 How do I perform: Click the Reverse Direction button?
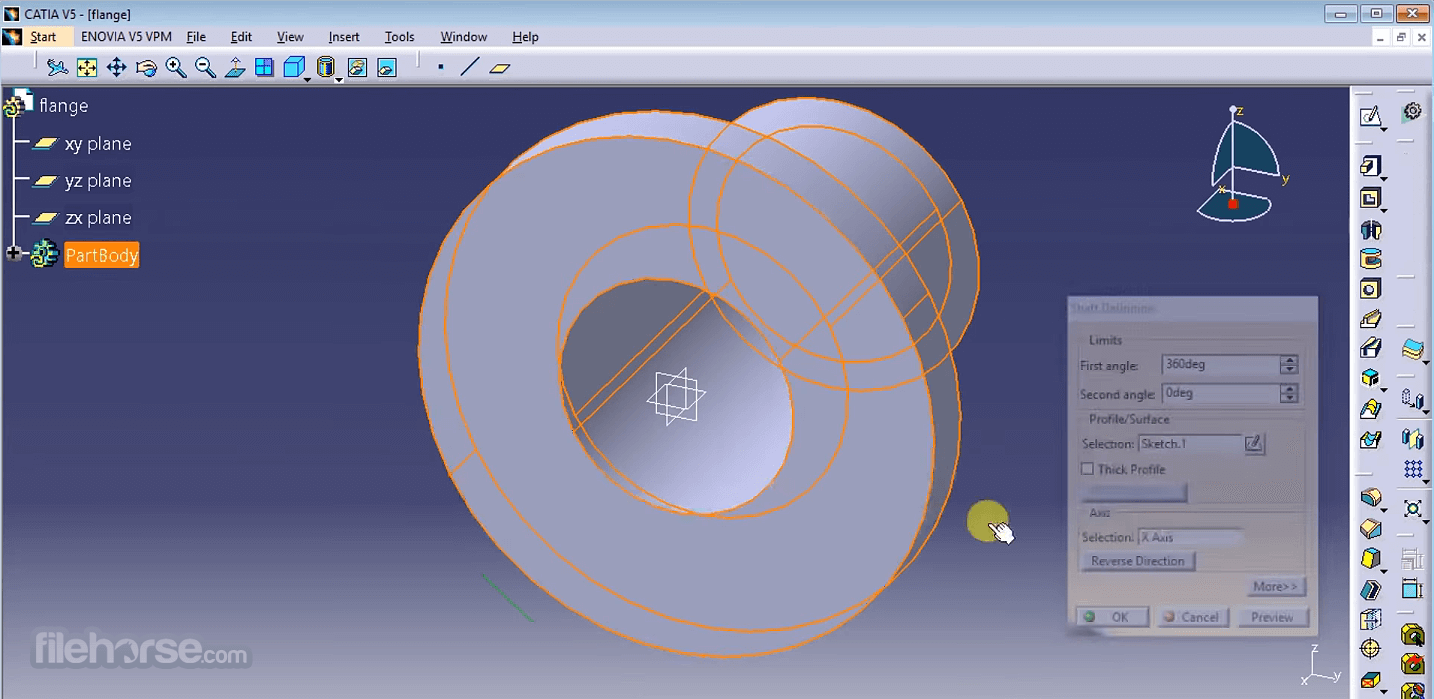[x=1138, y=561]
